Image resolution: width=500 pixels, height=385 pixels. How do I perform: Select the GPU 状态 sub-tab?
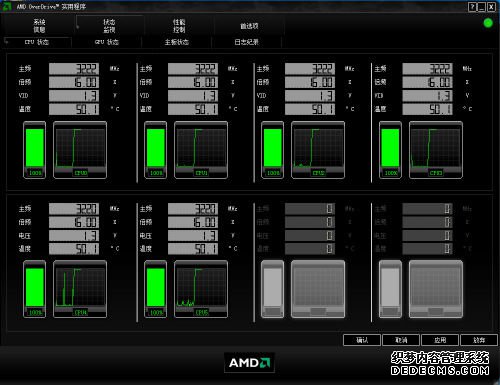107,42
